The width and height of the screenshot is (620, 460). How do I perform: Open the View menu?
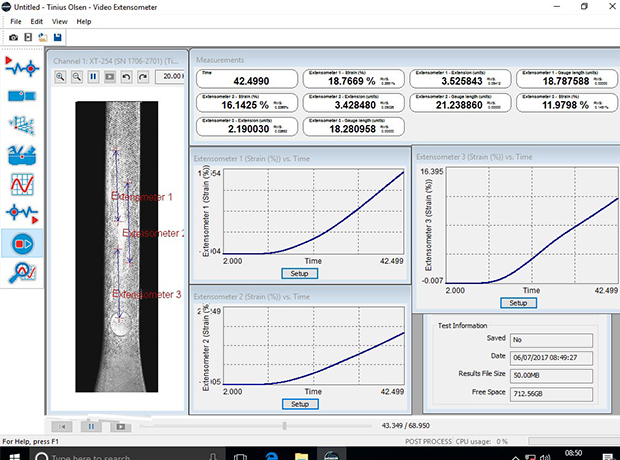click(59, 21)
